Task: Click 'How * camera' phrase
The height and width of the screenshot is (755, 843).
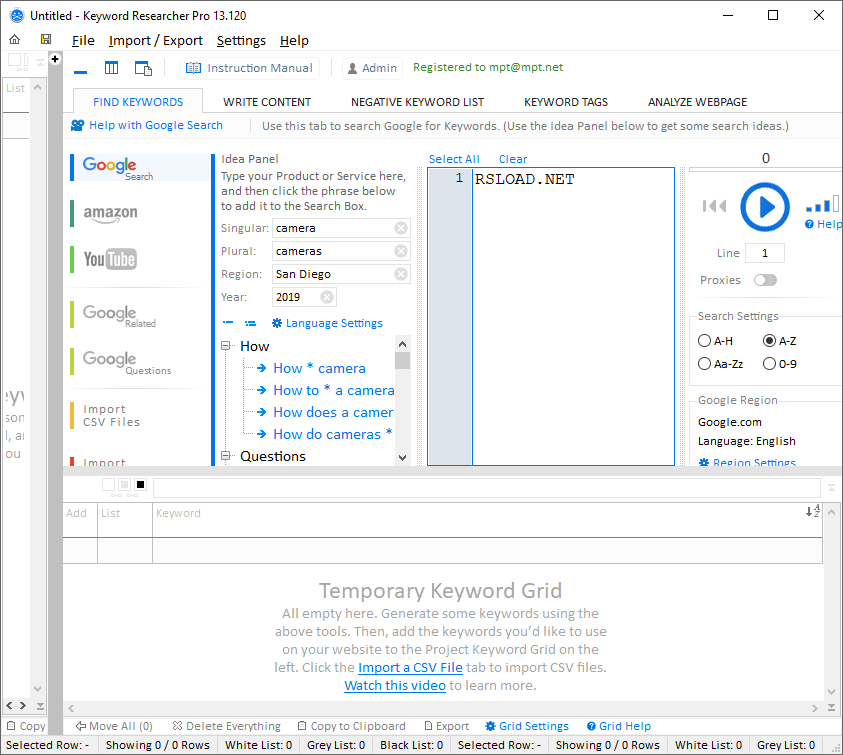Action: pyautogui.click(x=319, y=368)
